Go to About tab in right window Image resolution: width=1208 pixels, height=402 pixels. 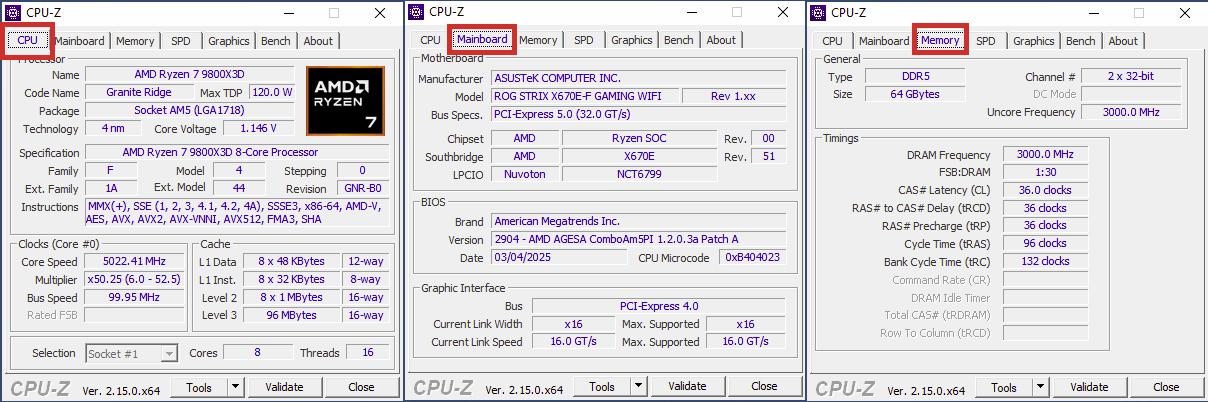[1123, 41]
